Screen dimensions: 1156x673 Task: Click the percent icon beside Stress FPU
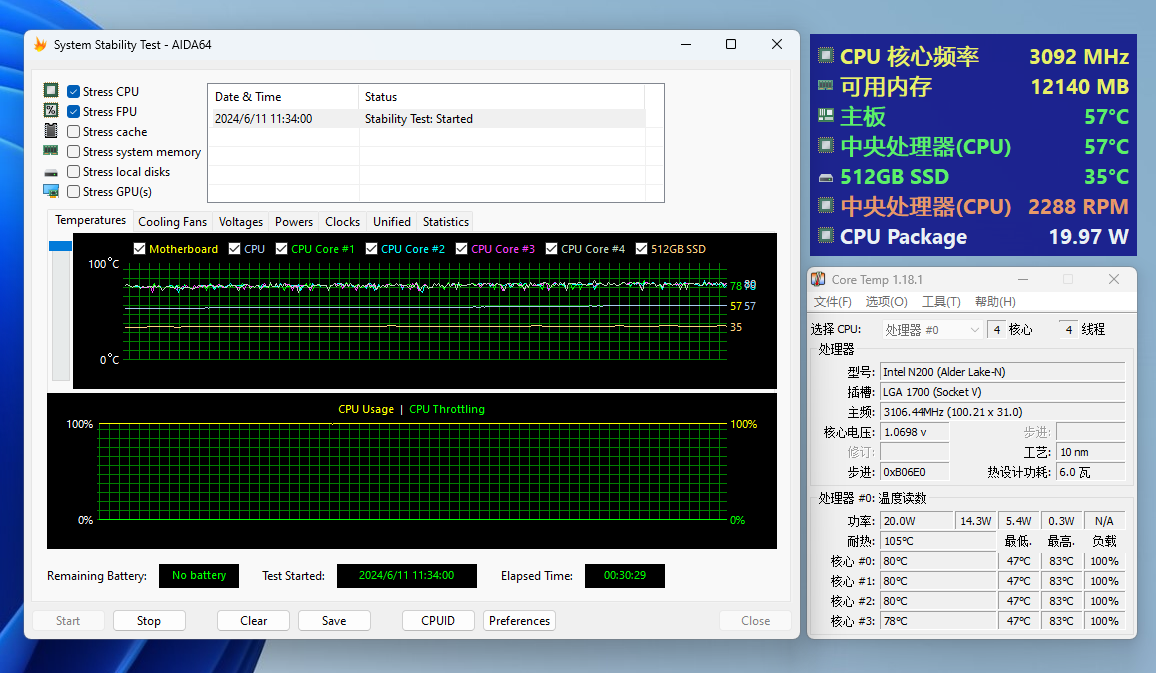51,110
